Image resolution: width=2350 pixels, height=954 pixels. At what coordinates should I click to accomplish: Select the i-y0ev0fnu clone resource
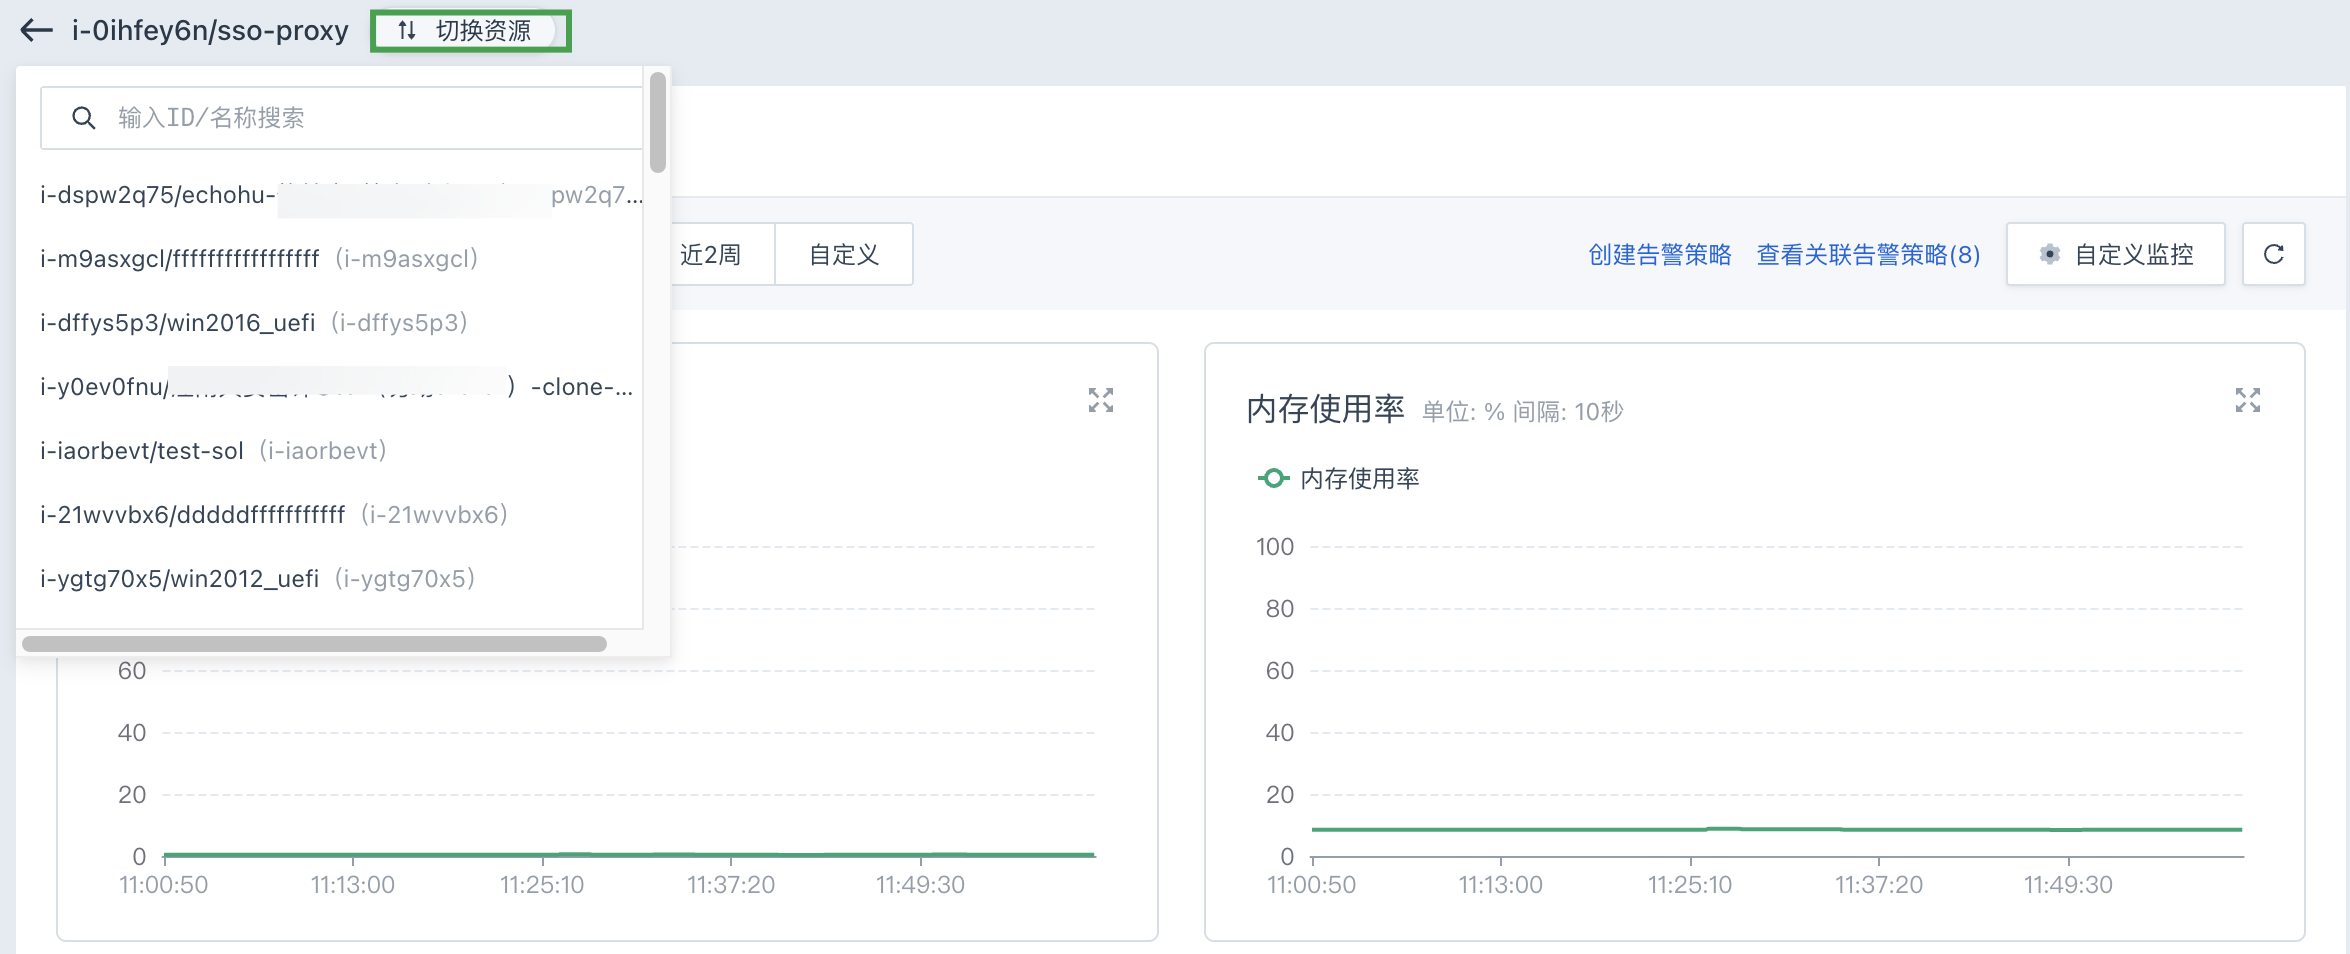point(336,387)
